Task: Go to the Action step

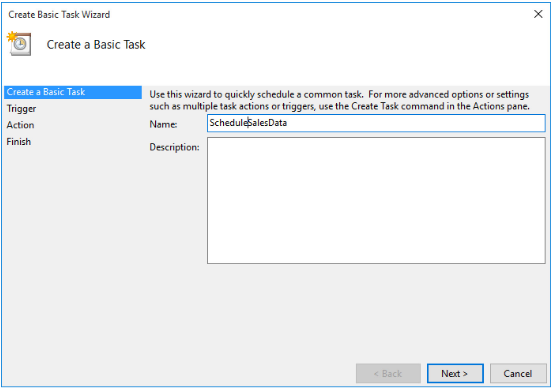Action: click(20, 125)
